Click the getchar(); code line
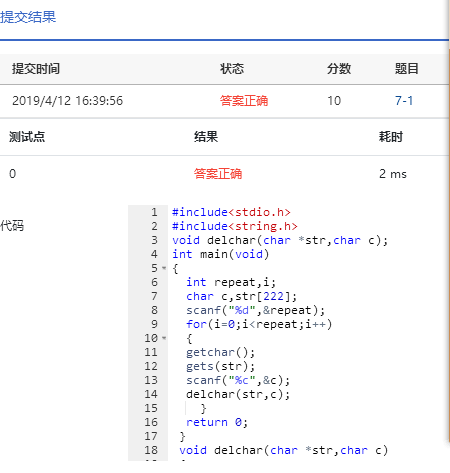 pos(220,352)
